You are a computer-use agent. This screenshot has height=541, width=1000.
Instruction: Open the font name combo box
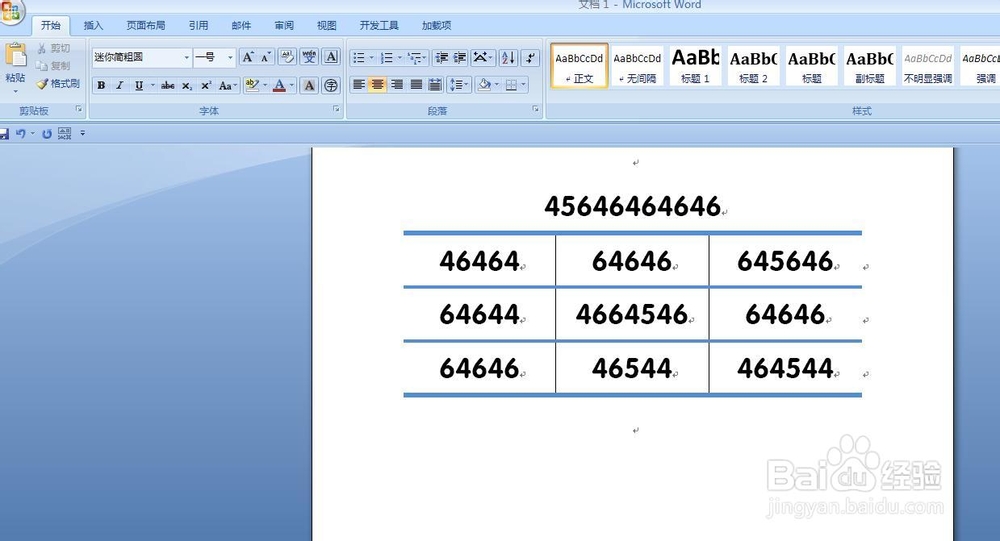[142, 57]
